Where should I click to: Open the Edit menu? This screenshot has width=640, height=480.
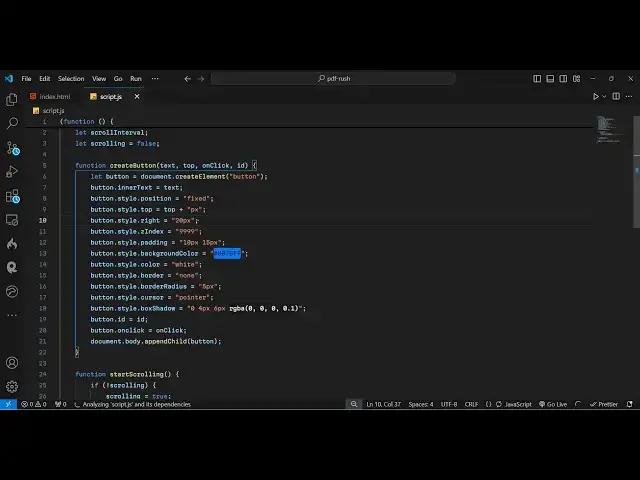pos(44,78)
